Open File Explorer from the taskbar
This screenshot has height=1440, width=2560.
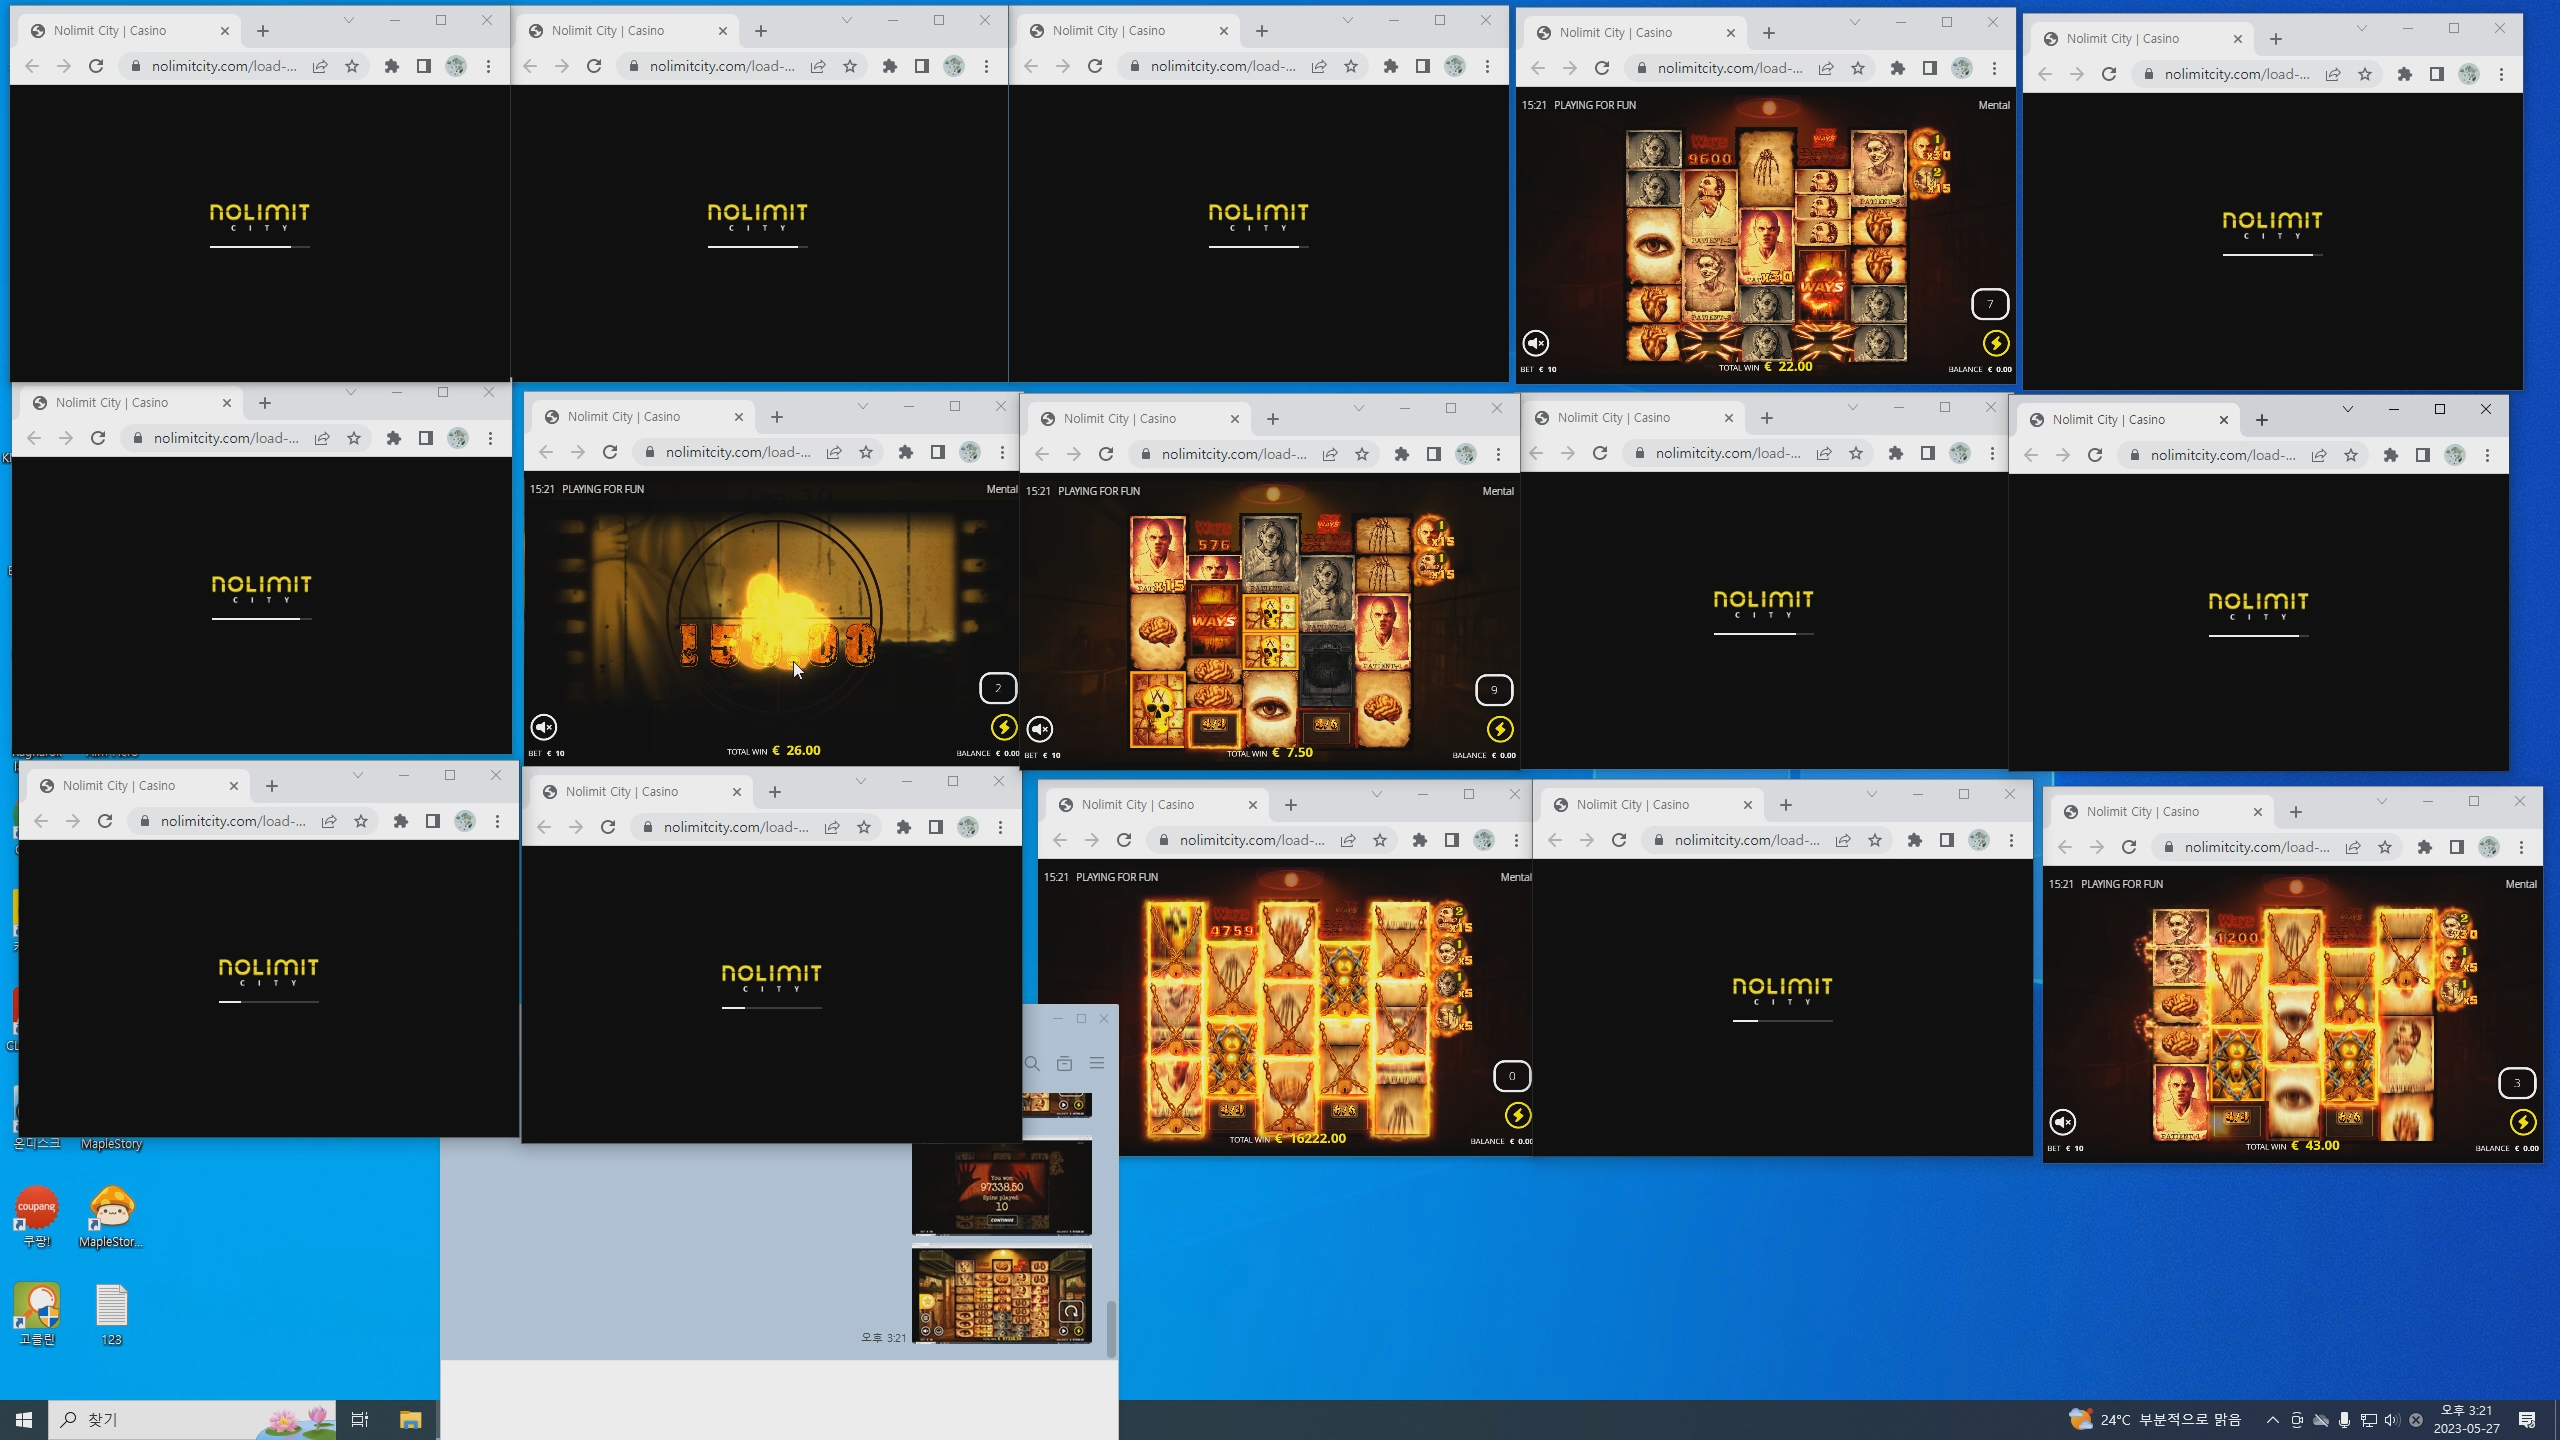(x=411, y=1420)
